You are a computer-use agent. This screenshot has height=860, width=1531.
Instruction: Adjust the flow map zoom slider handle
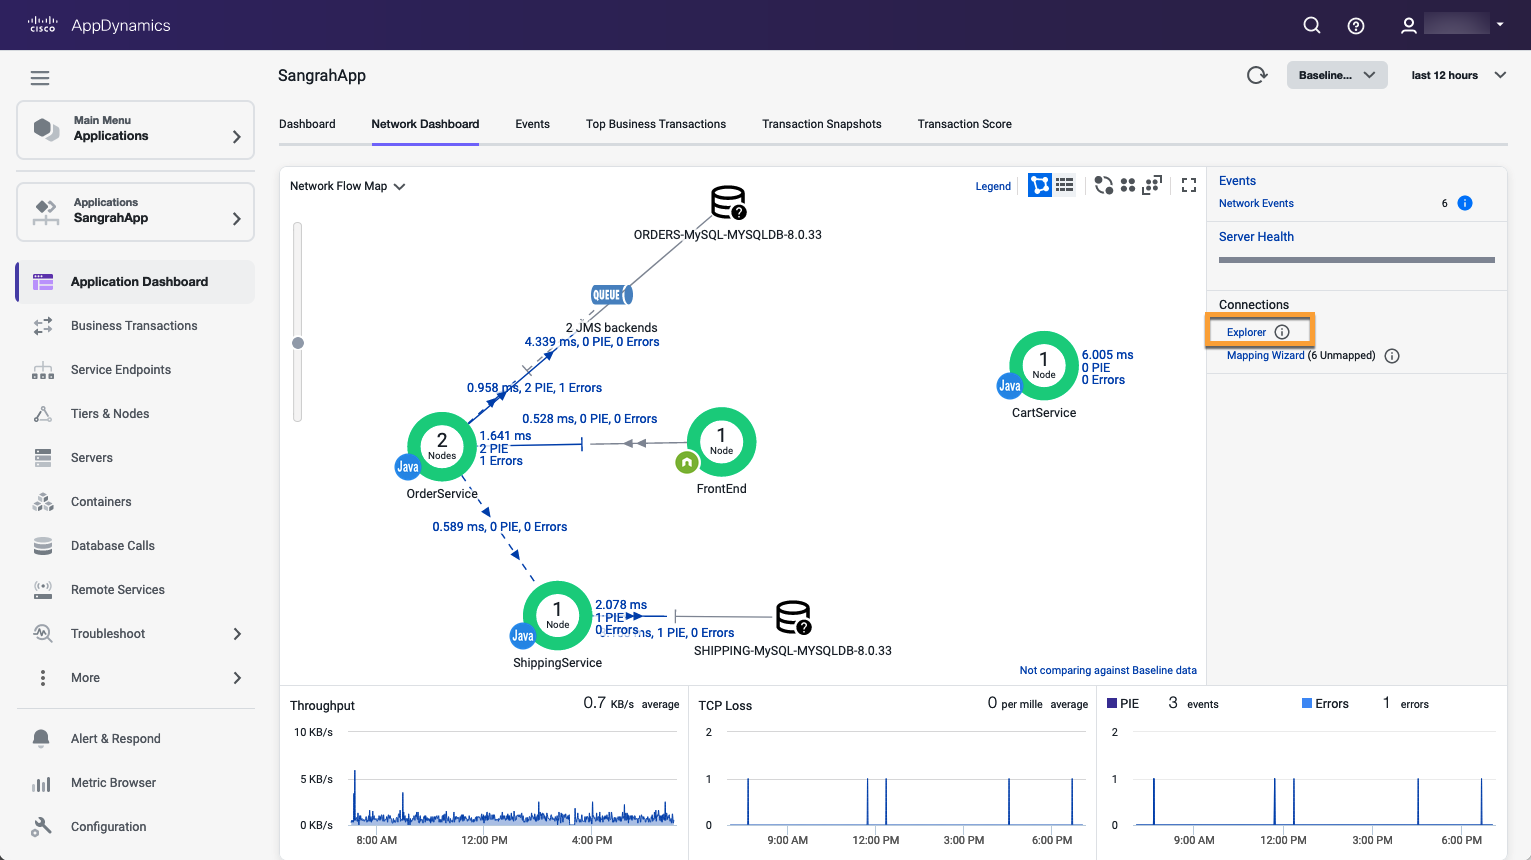tap(297, 343)
